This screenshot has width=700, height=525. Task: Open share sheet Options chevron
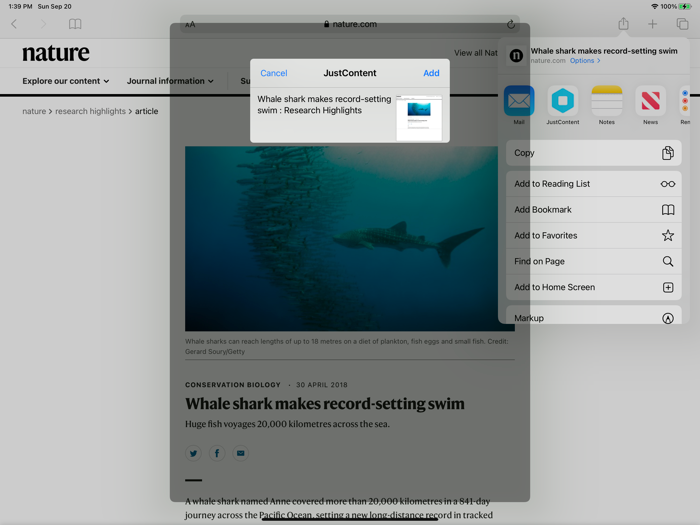pos(585,61)
